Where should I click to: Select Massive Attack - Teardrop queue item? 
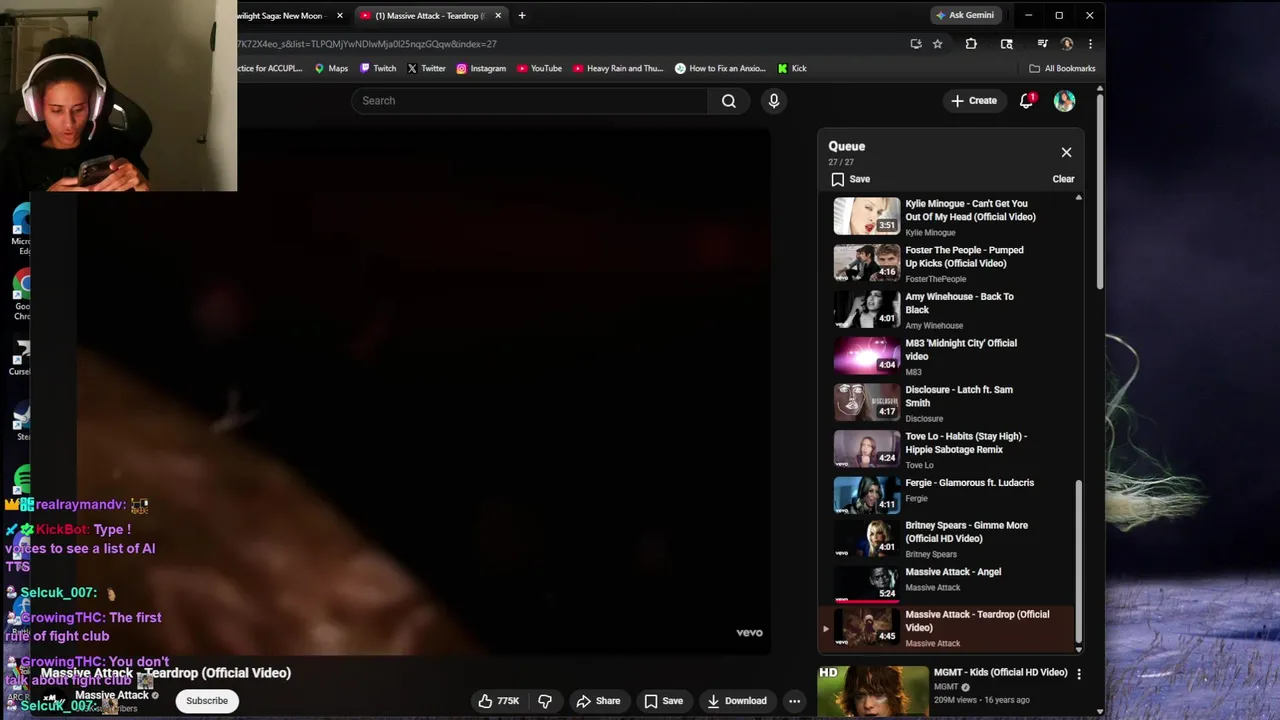click(945, 627)
